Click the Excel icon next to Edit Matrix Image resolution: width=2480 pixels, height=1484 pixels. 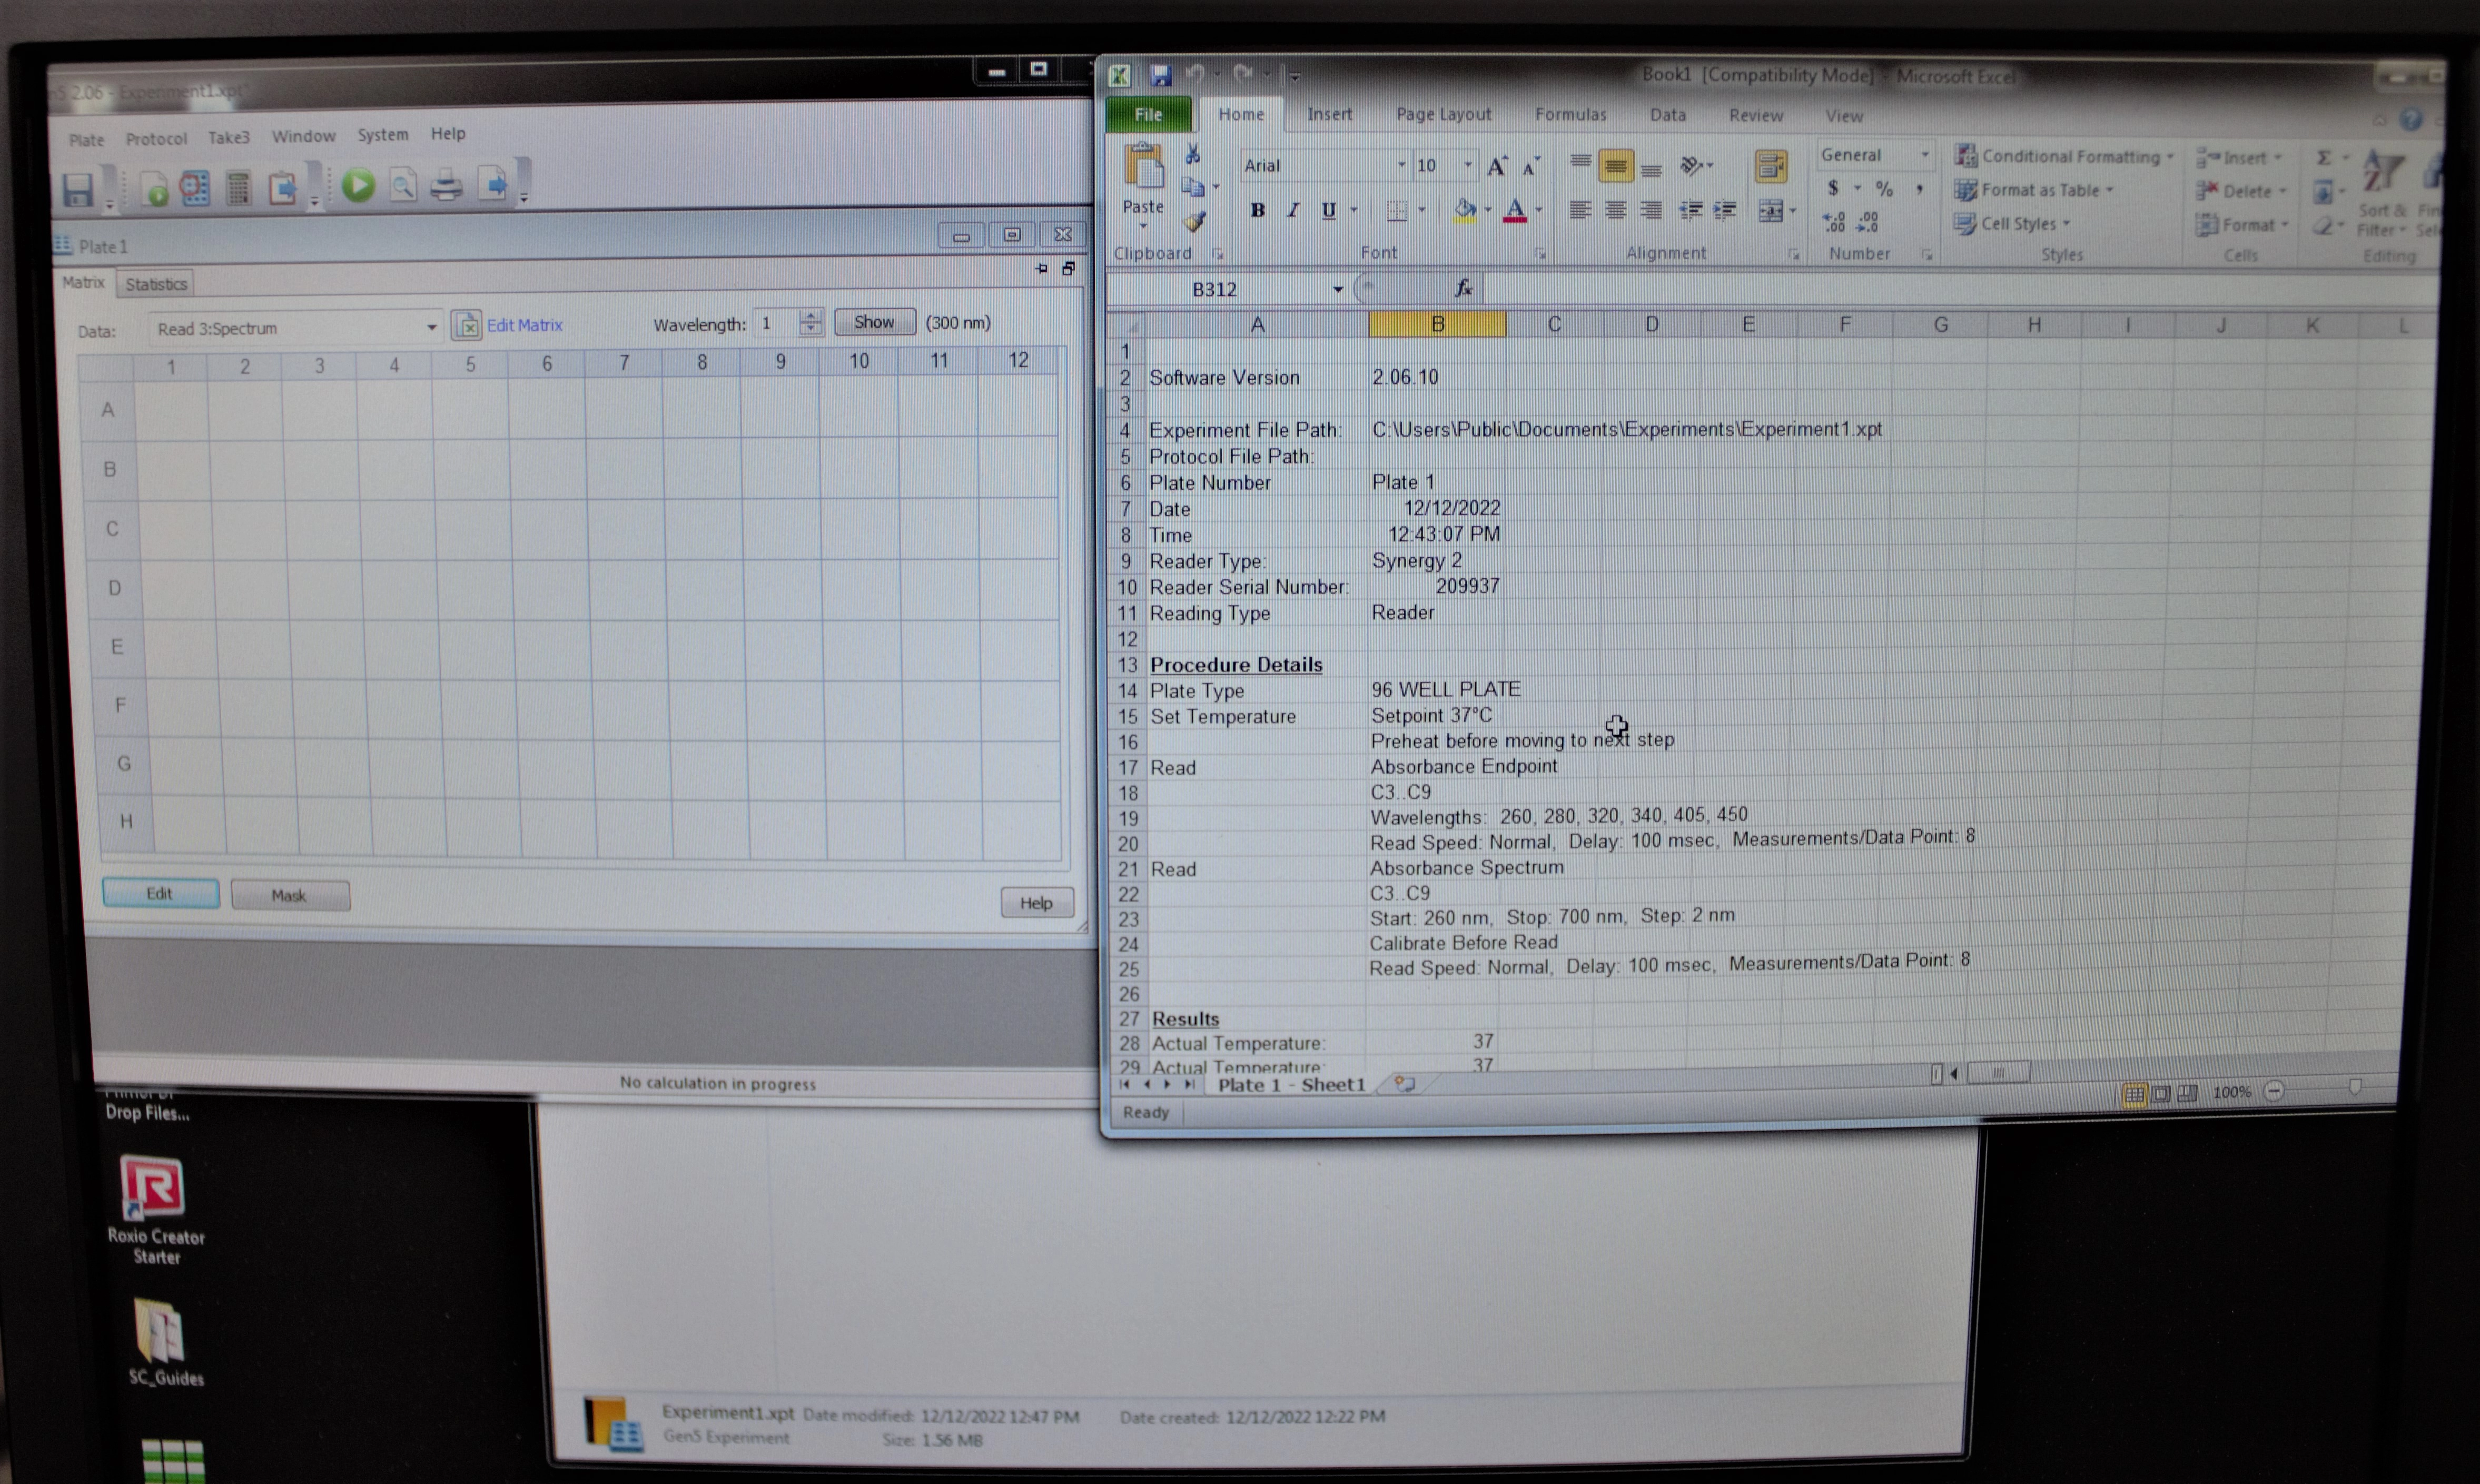pyautogui.click(x=467, y=325)
